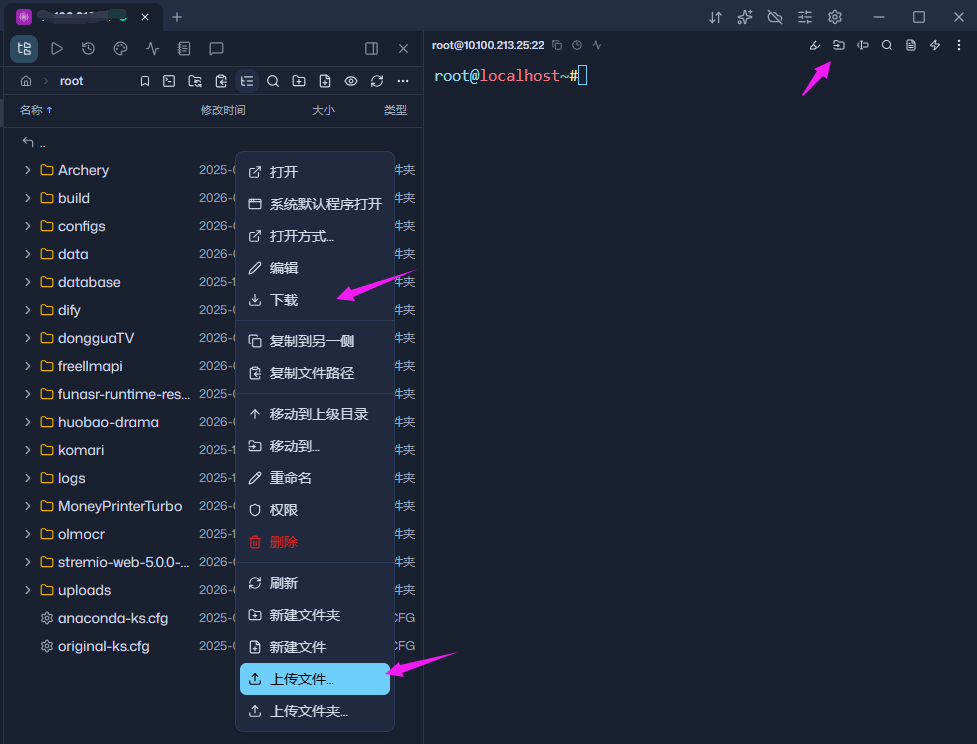Open the theme palette icon
Screen dimensions: 977x744
[120, 49]
